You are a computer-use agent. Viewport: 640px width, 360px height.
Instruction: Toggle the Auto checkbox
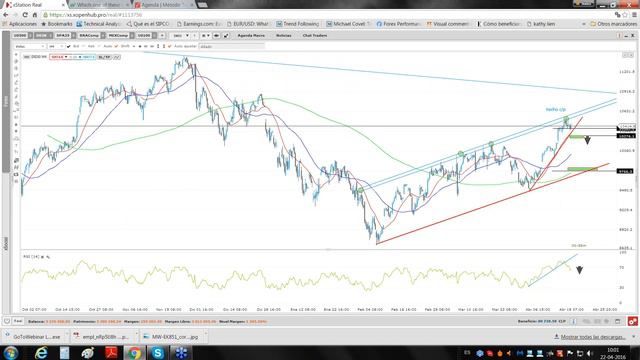pyautogui.click(x=100, y=47)
